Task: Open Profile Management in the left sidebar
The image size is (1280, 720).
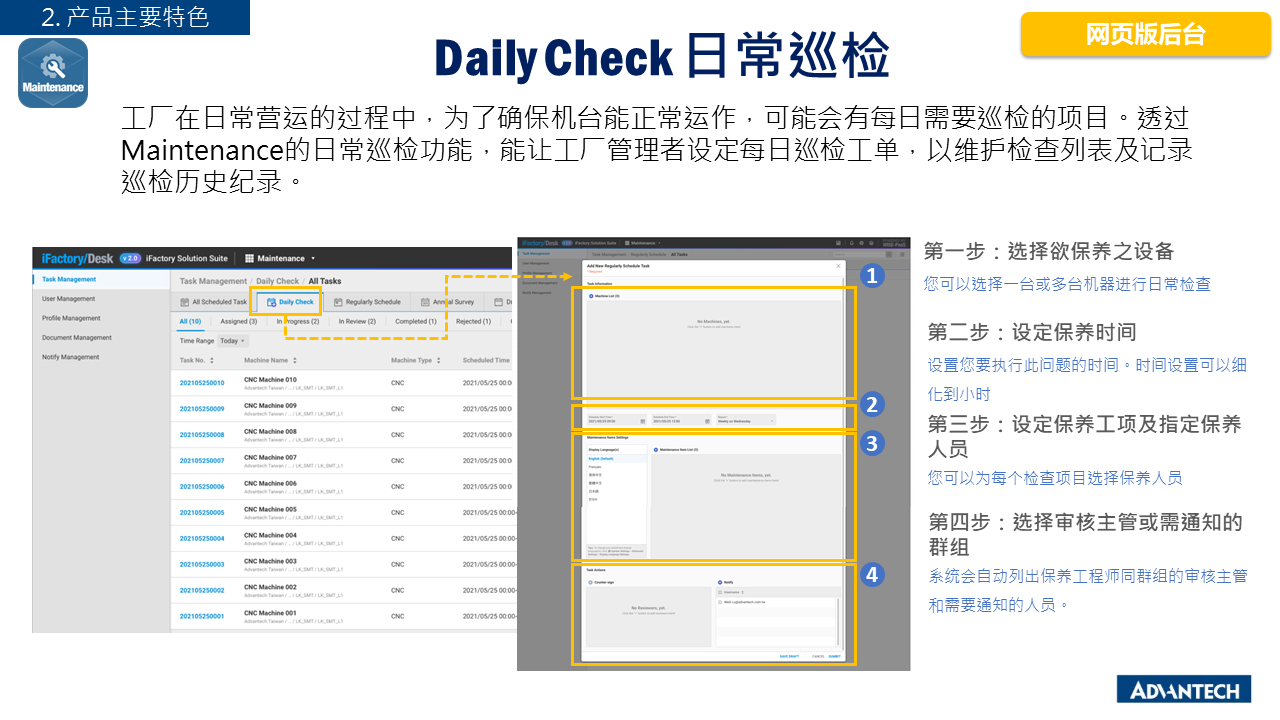Action: pos(71,318)
